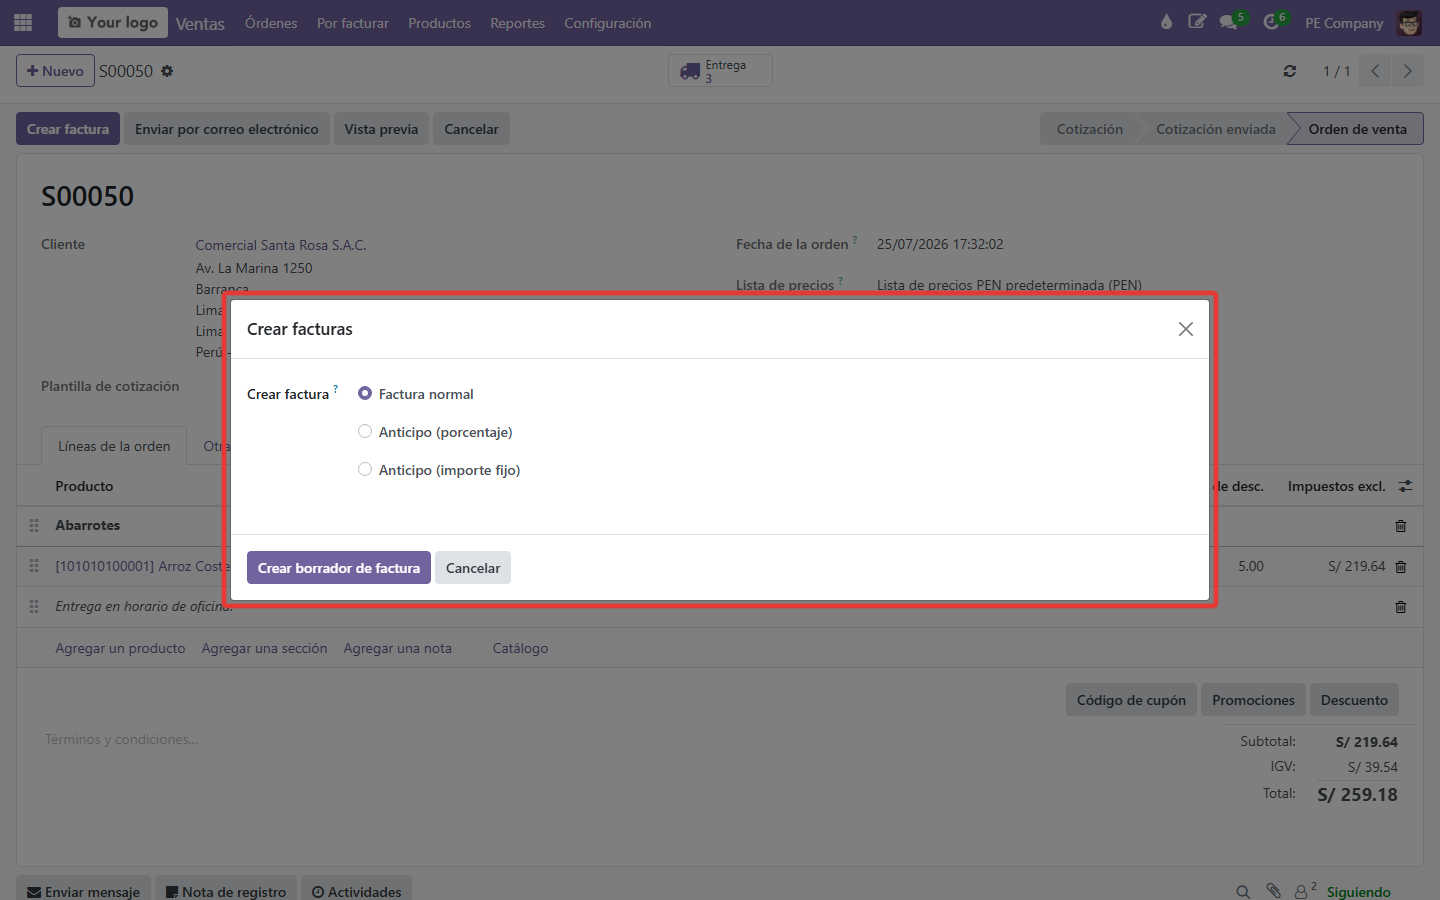This screenshot has height=900, width=1440.
Task: Select Factura normal radio option
Action: pos(365,393)
